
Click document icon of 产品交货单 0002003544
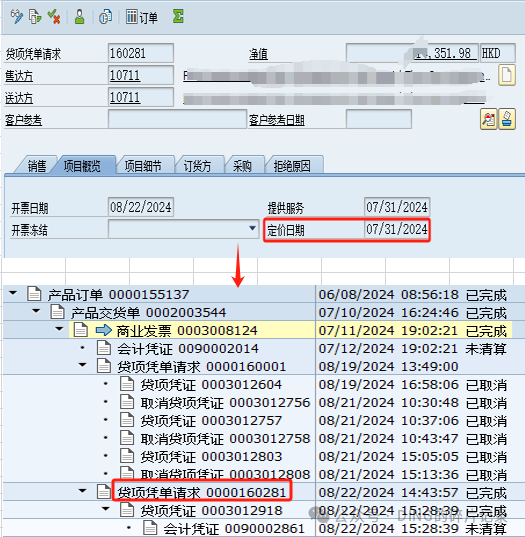pyautogui.click(x=58, y=312)
